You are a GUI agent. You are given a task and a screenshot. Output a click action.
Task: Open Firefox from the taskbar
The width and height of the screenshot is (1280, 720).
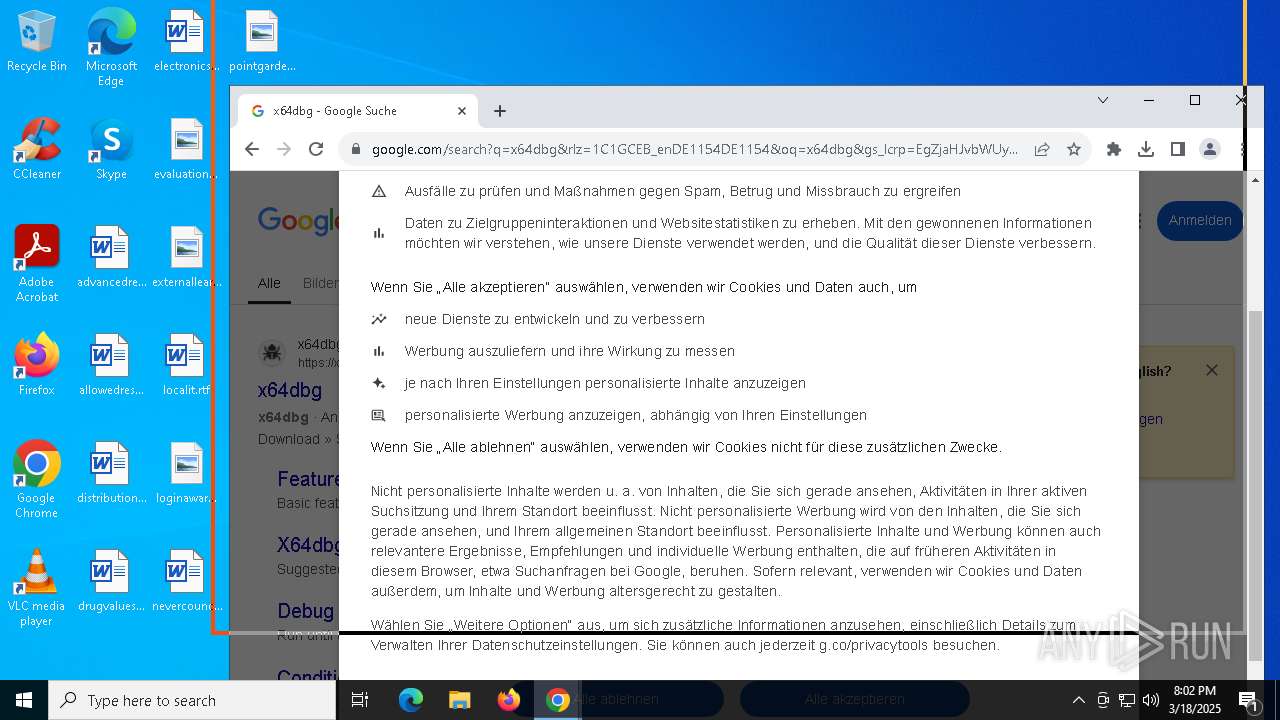508,700
